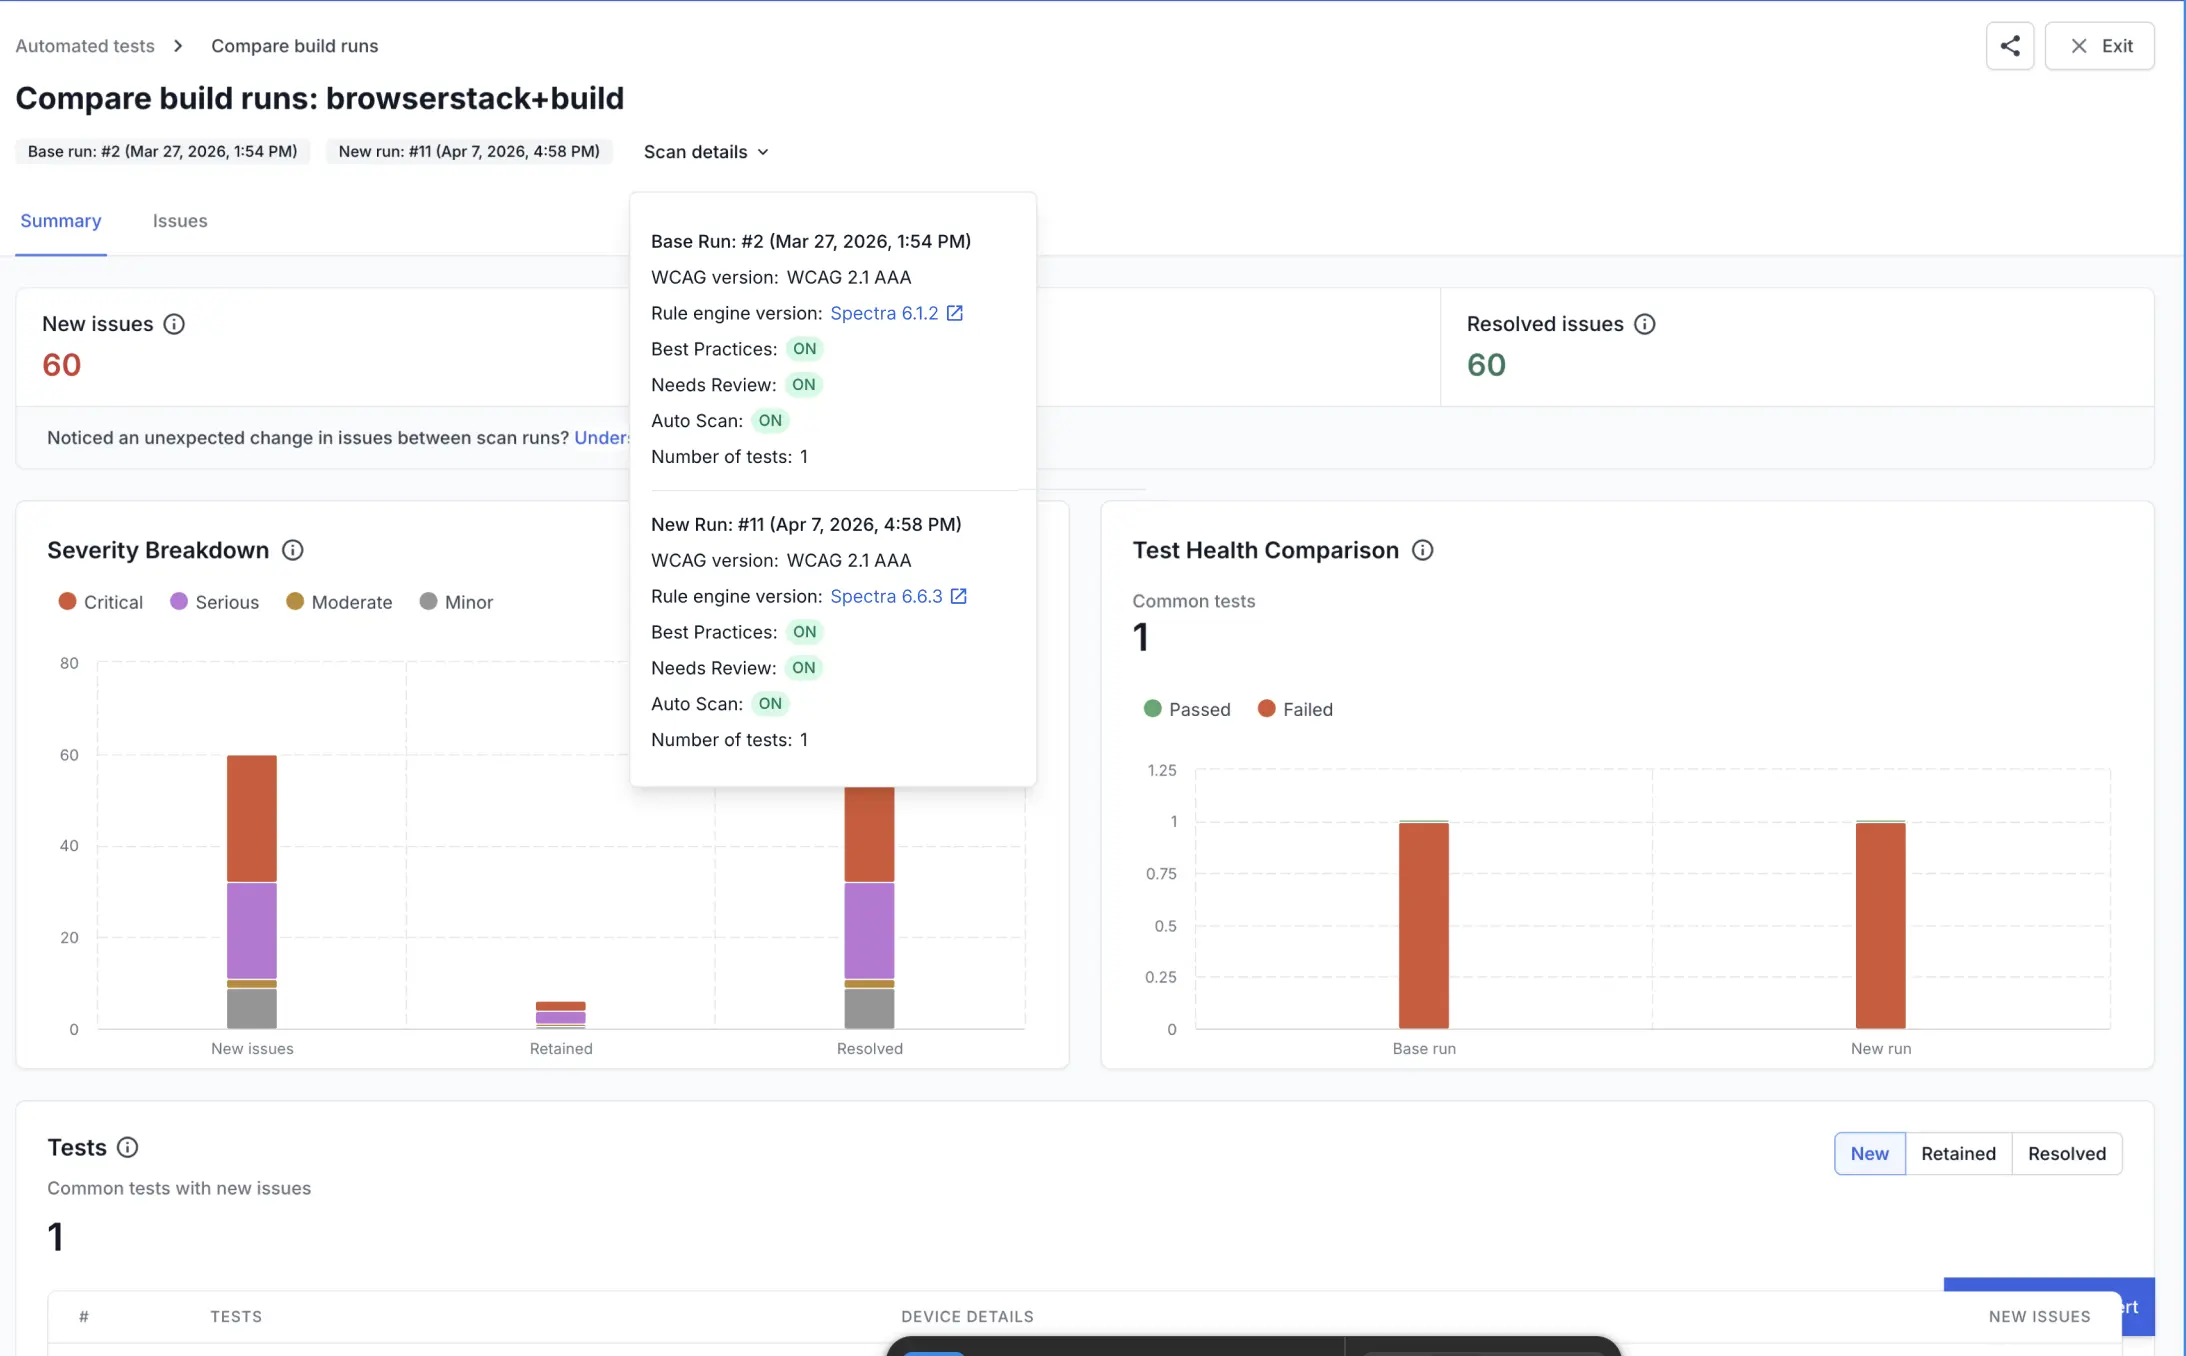The image size is (2186, 1356).
Task: Click the New run failed bar
Action: click(x=1880, y=925)
